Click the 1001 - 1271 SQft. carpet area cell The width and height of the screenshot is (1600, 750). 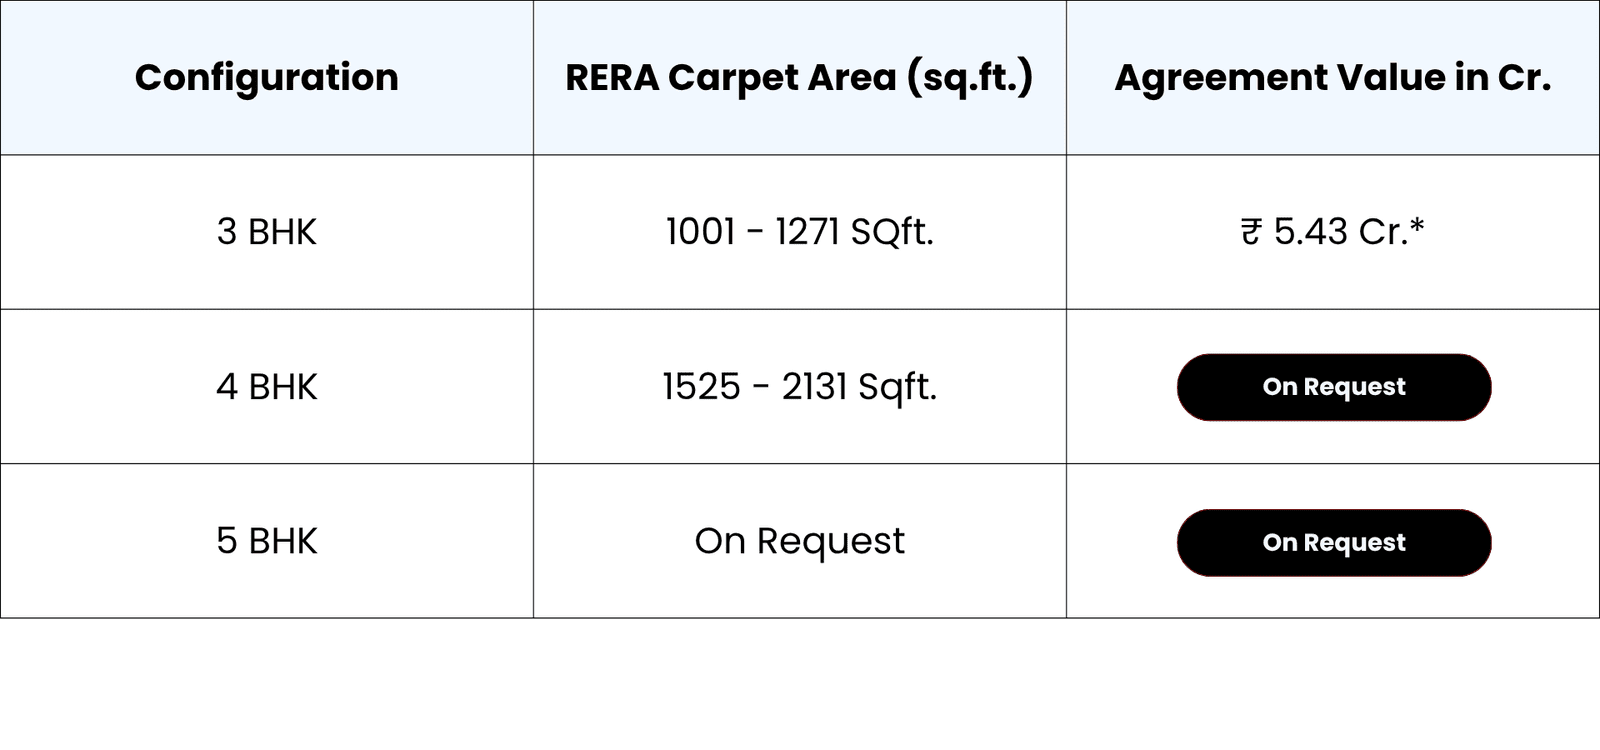click(x=799, y=232)
